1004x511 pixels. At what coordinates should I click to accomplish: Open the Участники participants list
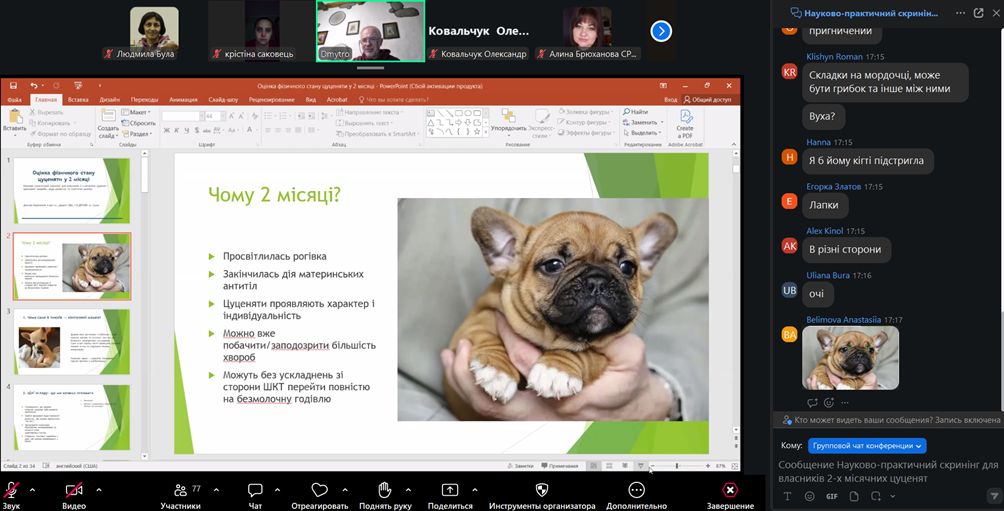[x=180, y=490]
